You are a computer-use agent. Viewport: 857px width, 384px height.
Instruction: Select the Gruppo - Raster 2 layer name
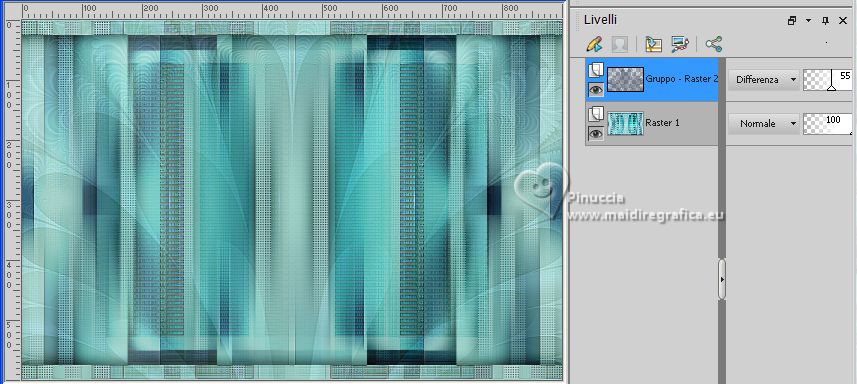pyautogui.click(x=682, y=79)
